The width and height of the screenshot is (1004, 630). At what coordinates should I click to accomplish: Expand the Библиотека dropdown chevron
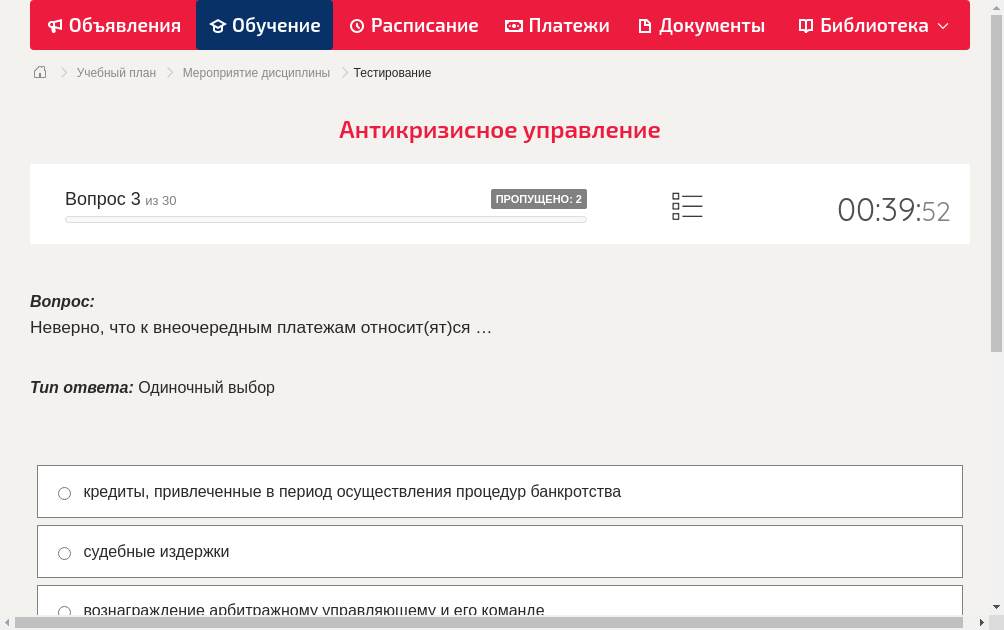[x=943, y=27]
